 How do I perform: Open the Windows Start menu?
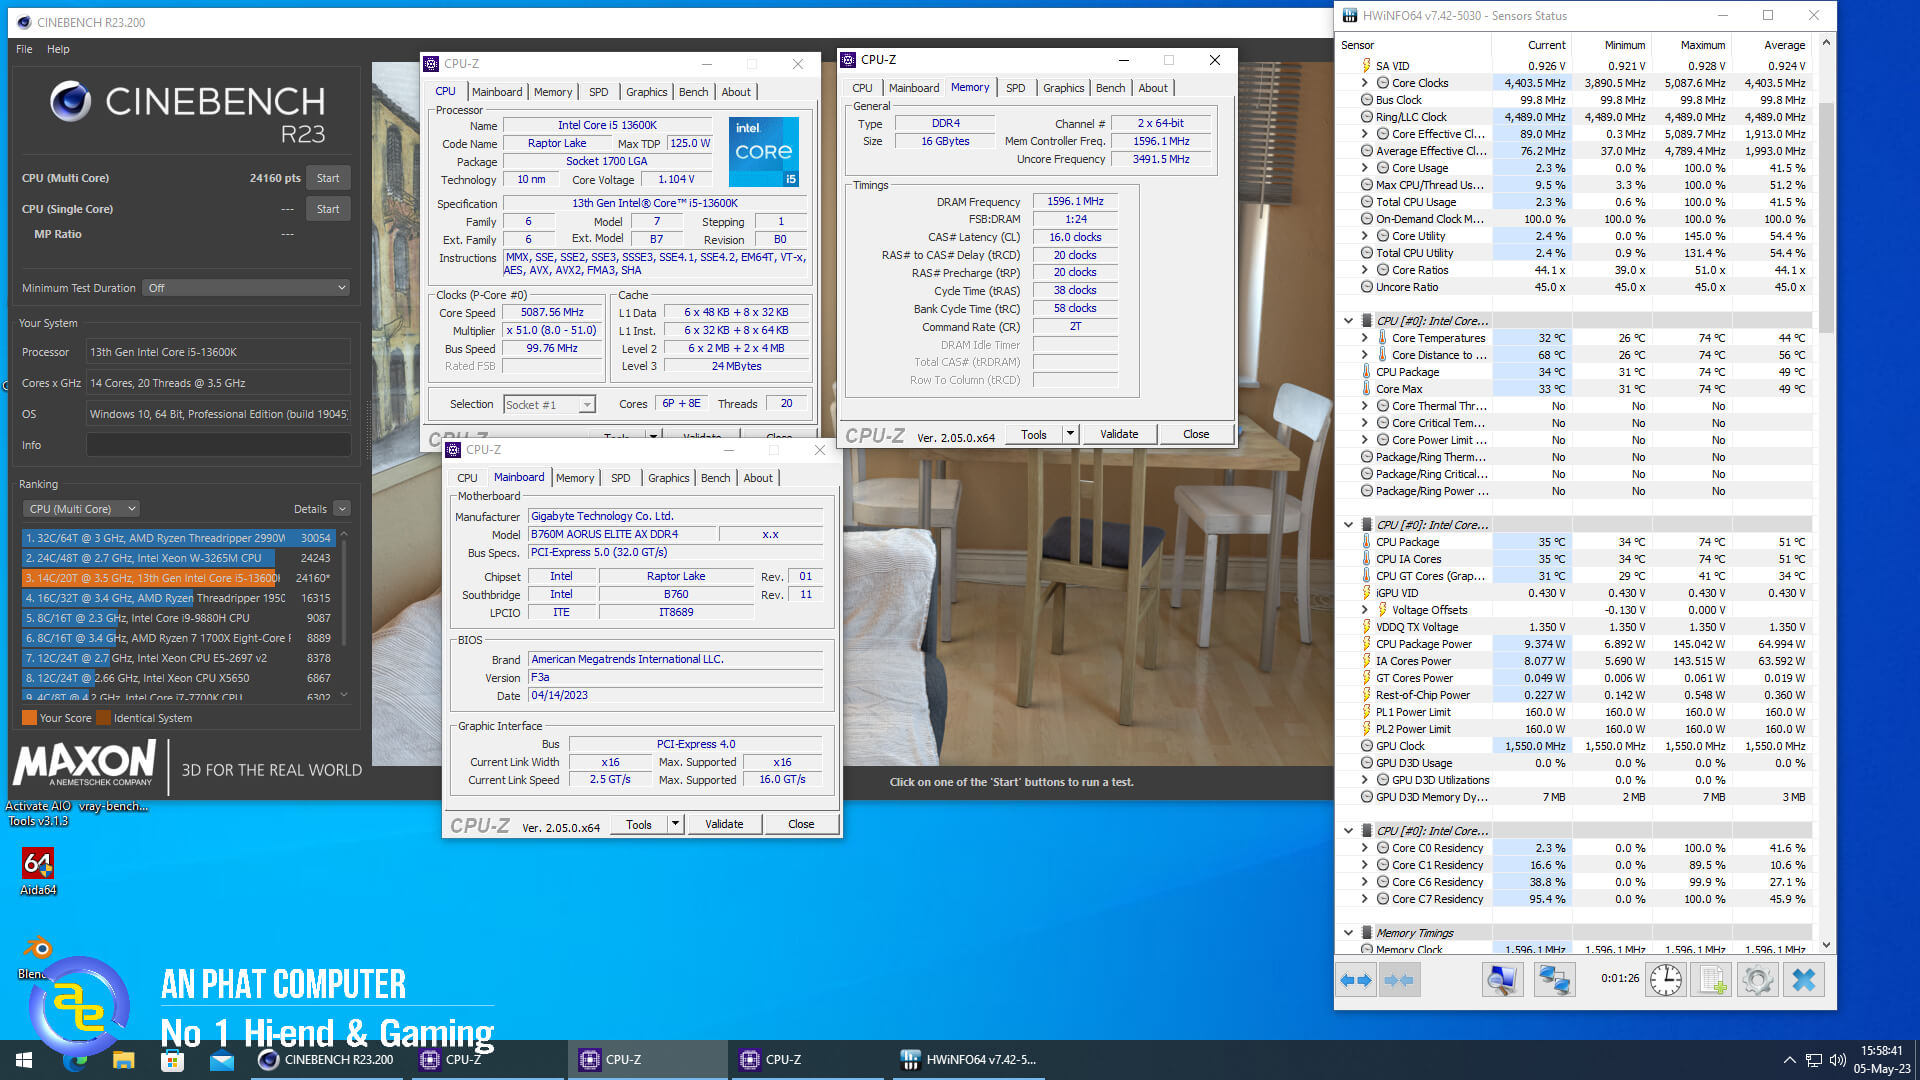tap(24, 1060)
